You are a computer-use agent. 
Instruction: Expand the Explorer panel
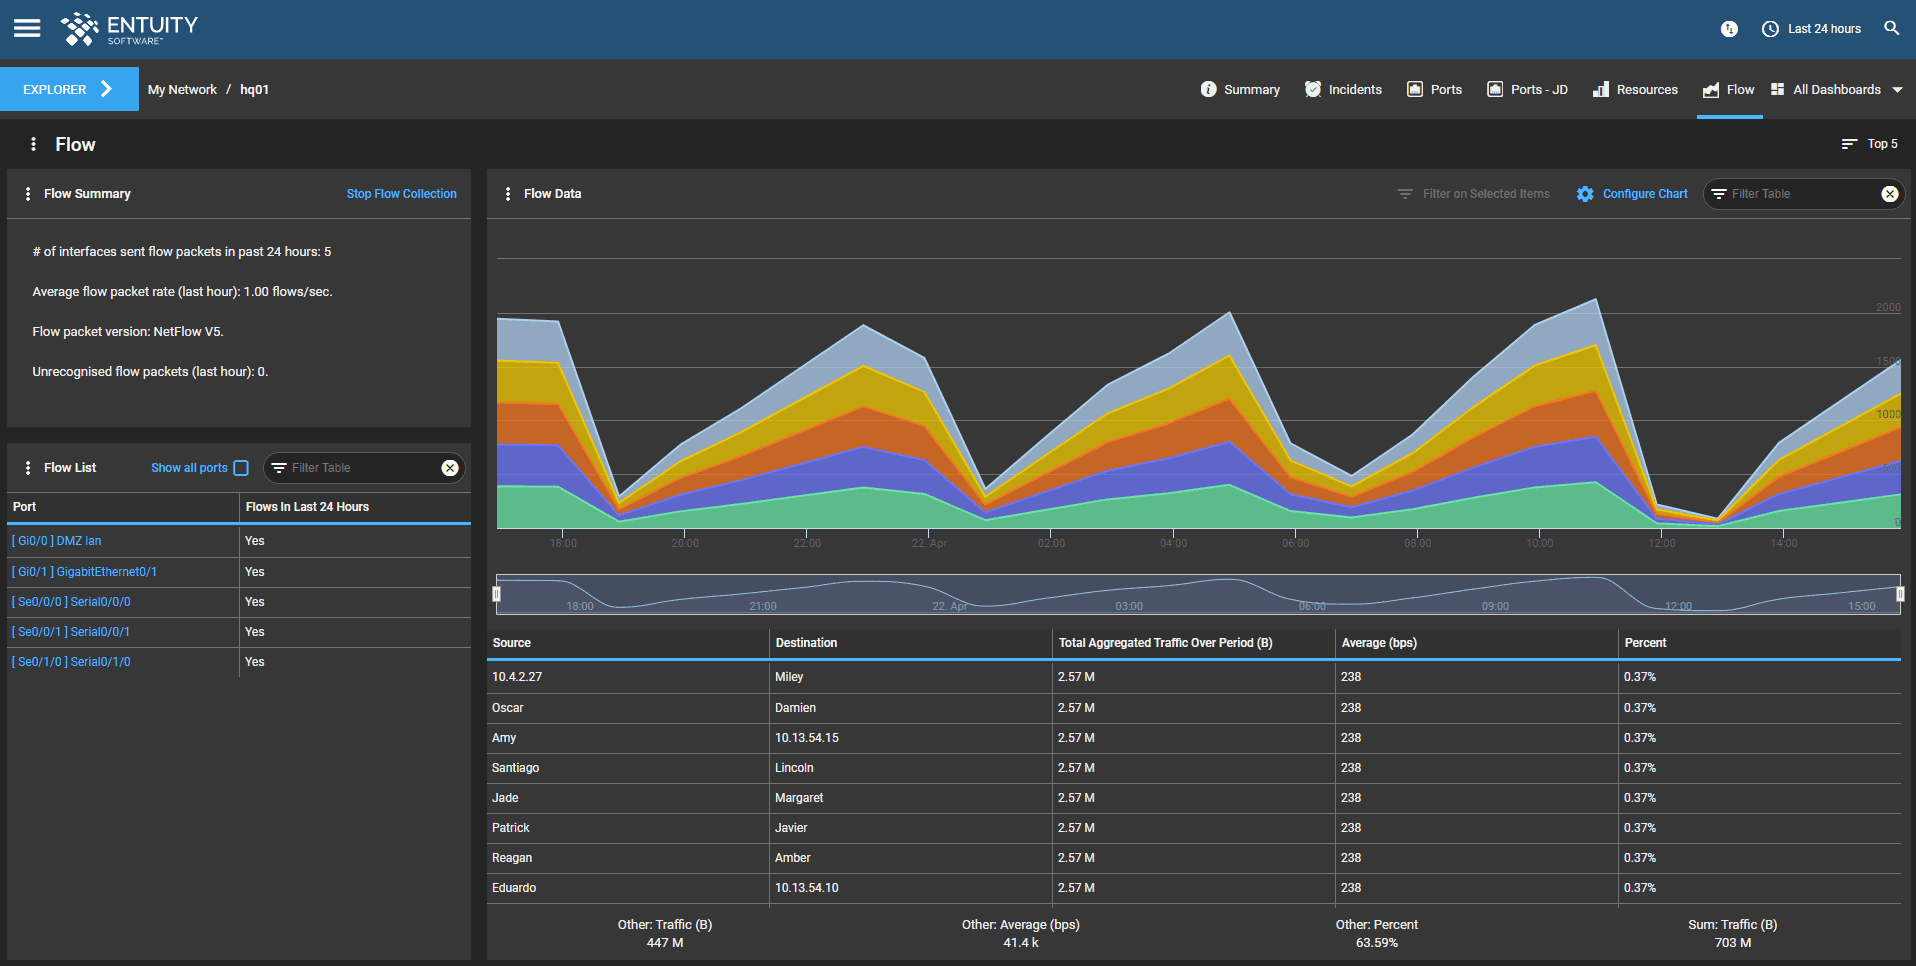point(69,89)
